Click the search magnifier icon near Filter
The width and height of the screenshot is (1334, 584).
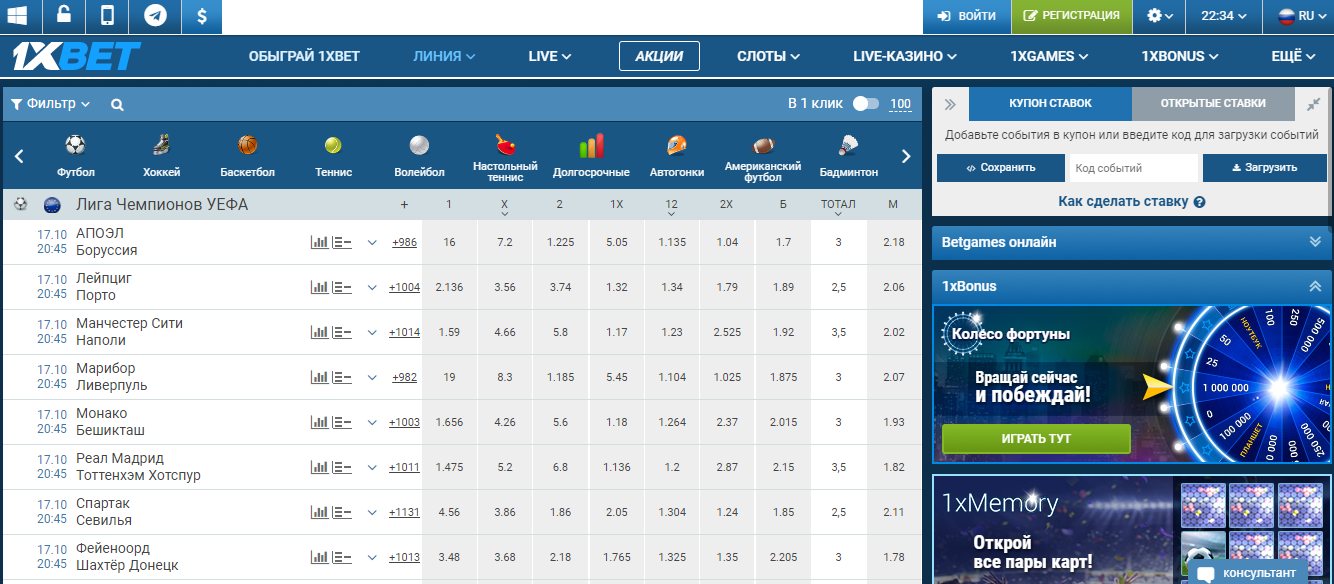117,104
